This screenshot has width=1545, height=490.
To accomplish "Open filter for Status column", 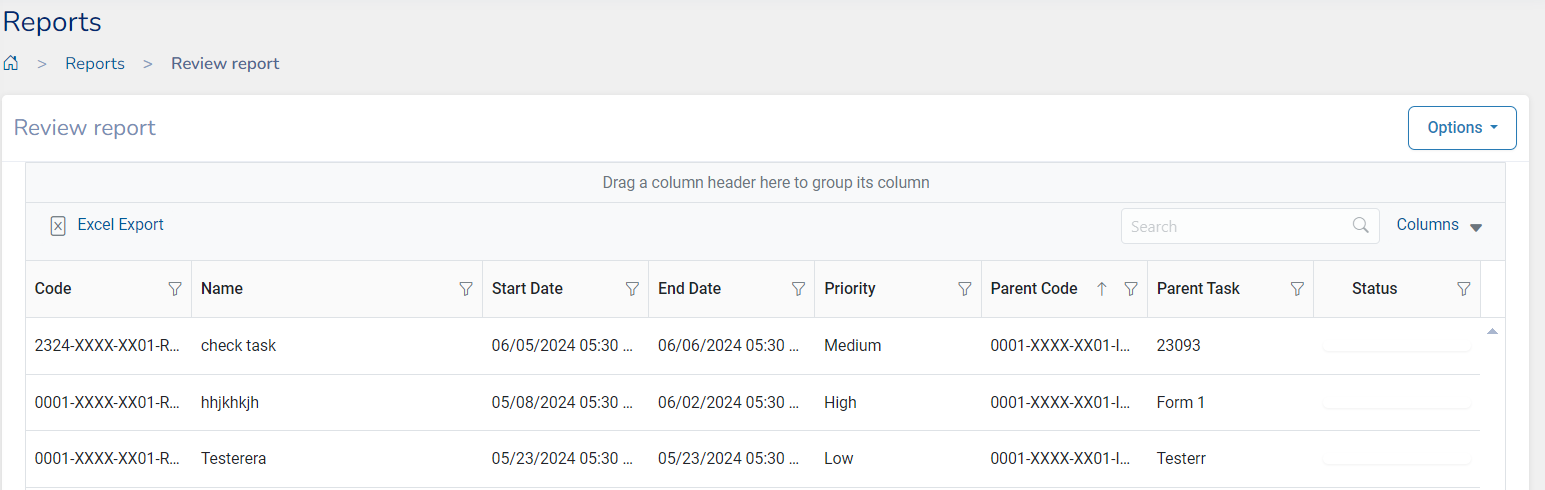I will point(1463,289).
